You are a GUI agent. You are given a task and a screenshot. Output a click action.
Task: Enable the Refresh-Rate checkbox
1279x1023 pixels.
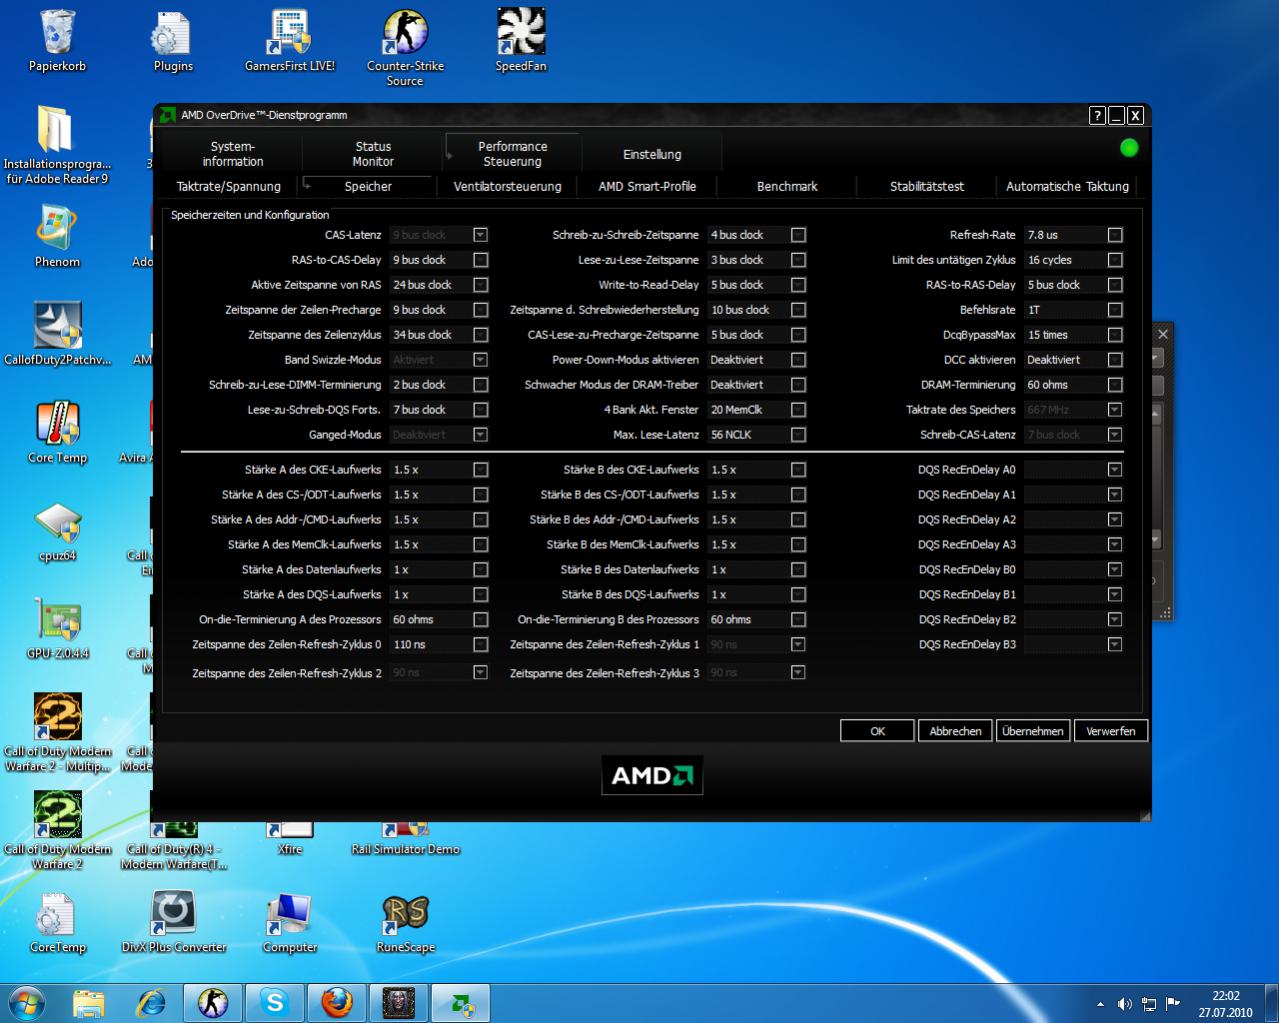(1115, 235)
